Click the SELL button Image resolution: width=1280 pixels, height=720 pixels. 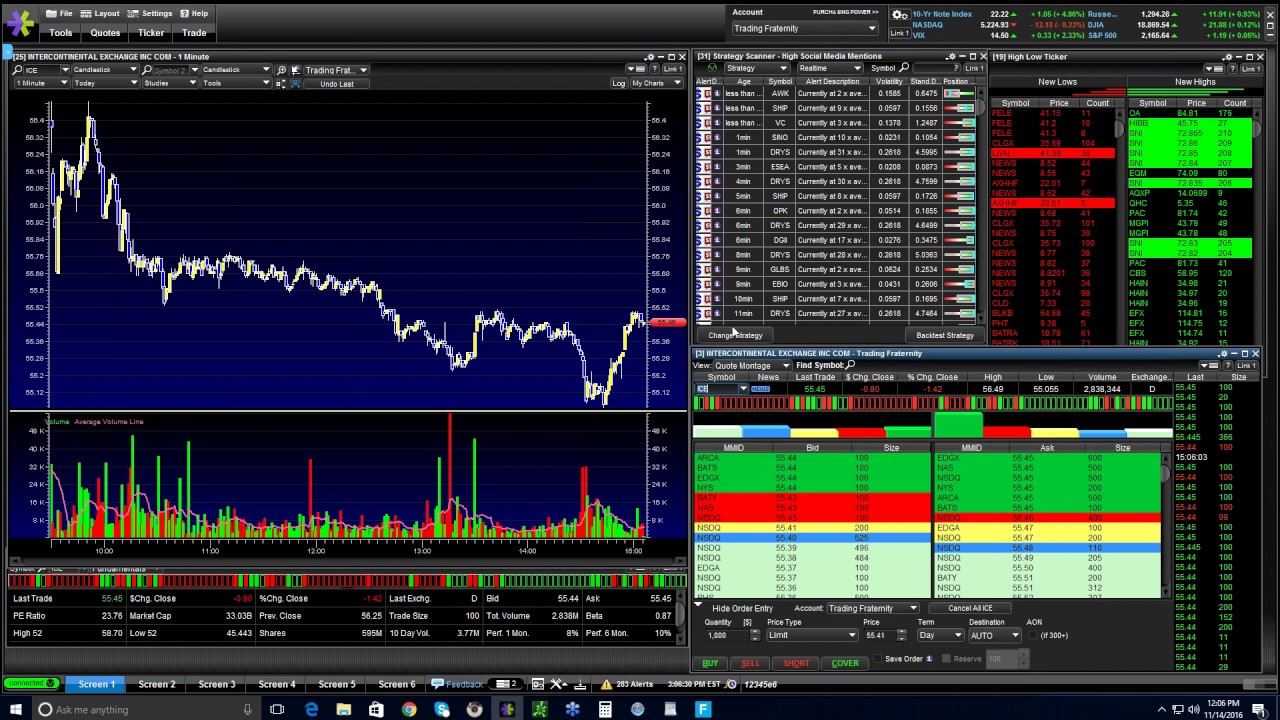click(x=750, y=663)
